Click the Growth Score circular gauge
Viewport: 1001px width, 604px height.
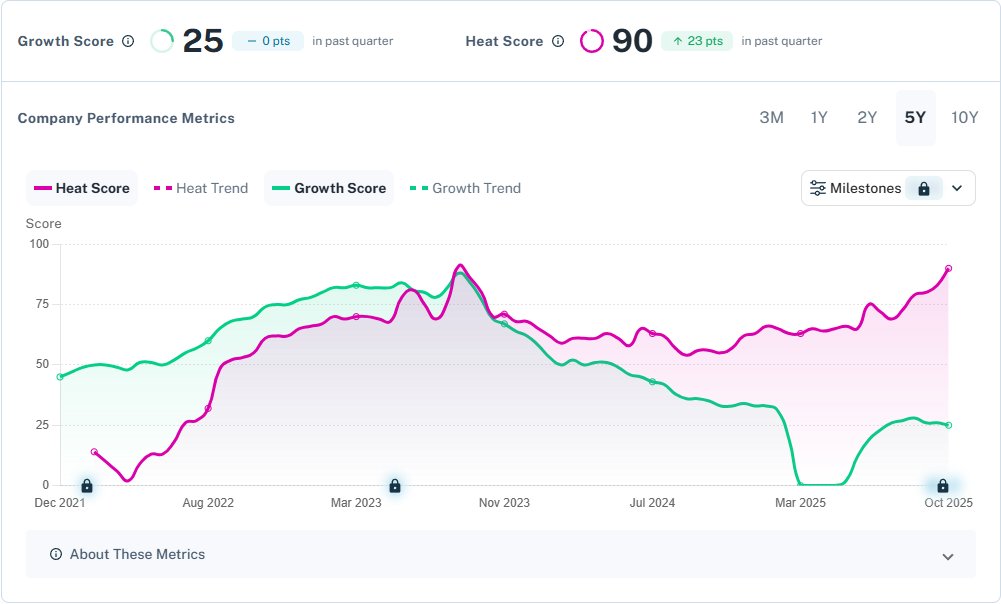click(162, 42)
